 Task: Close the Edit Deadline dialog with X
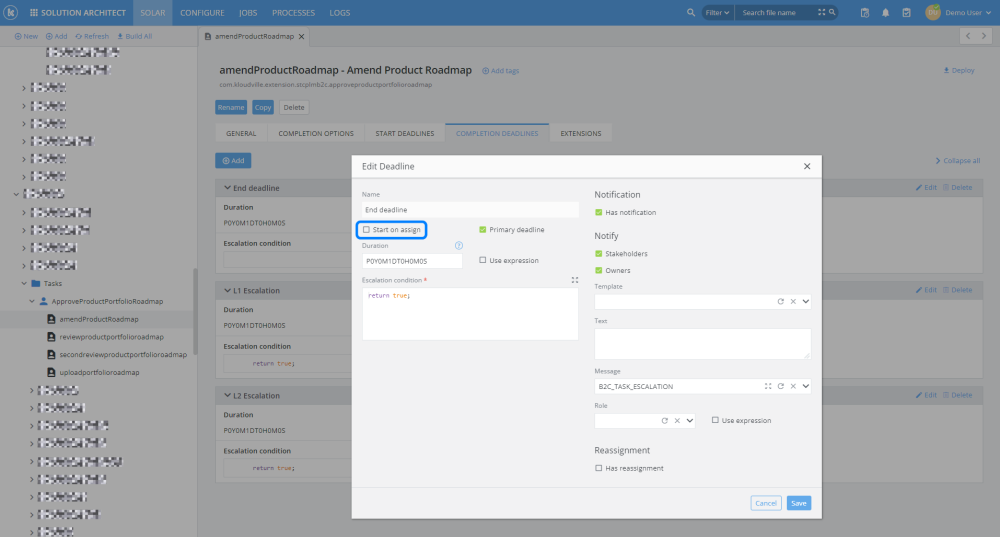(807, 166)
